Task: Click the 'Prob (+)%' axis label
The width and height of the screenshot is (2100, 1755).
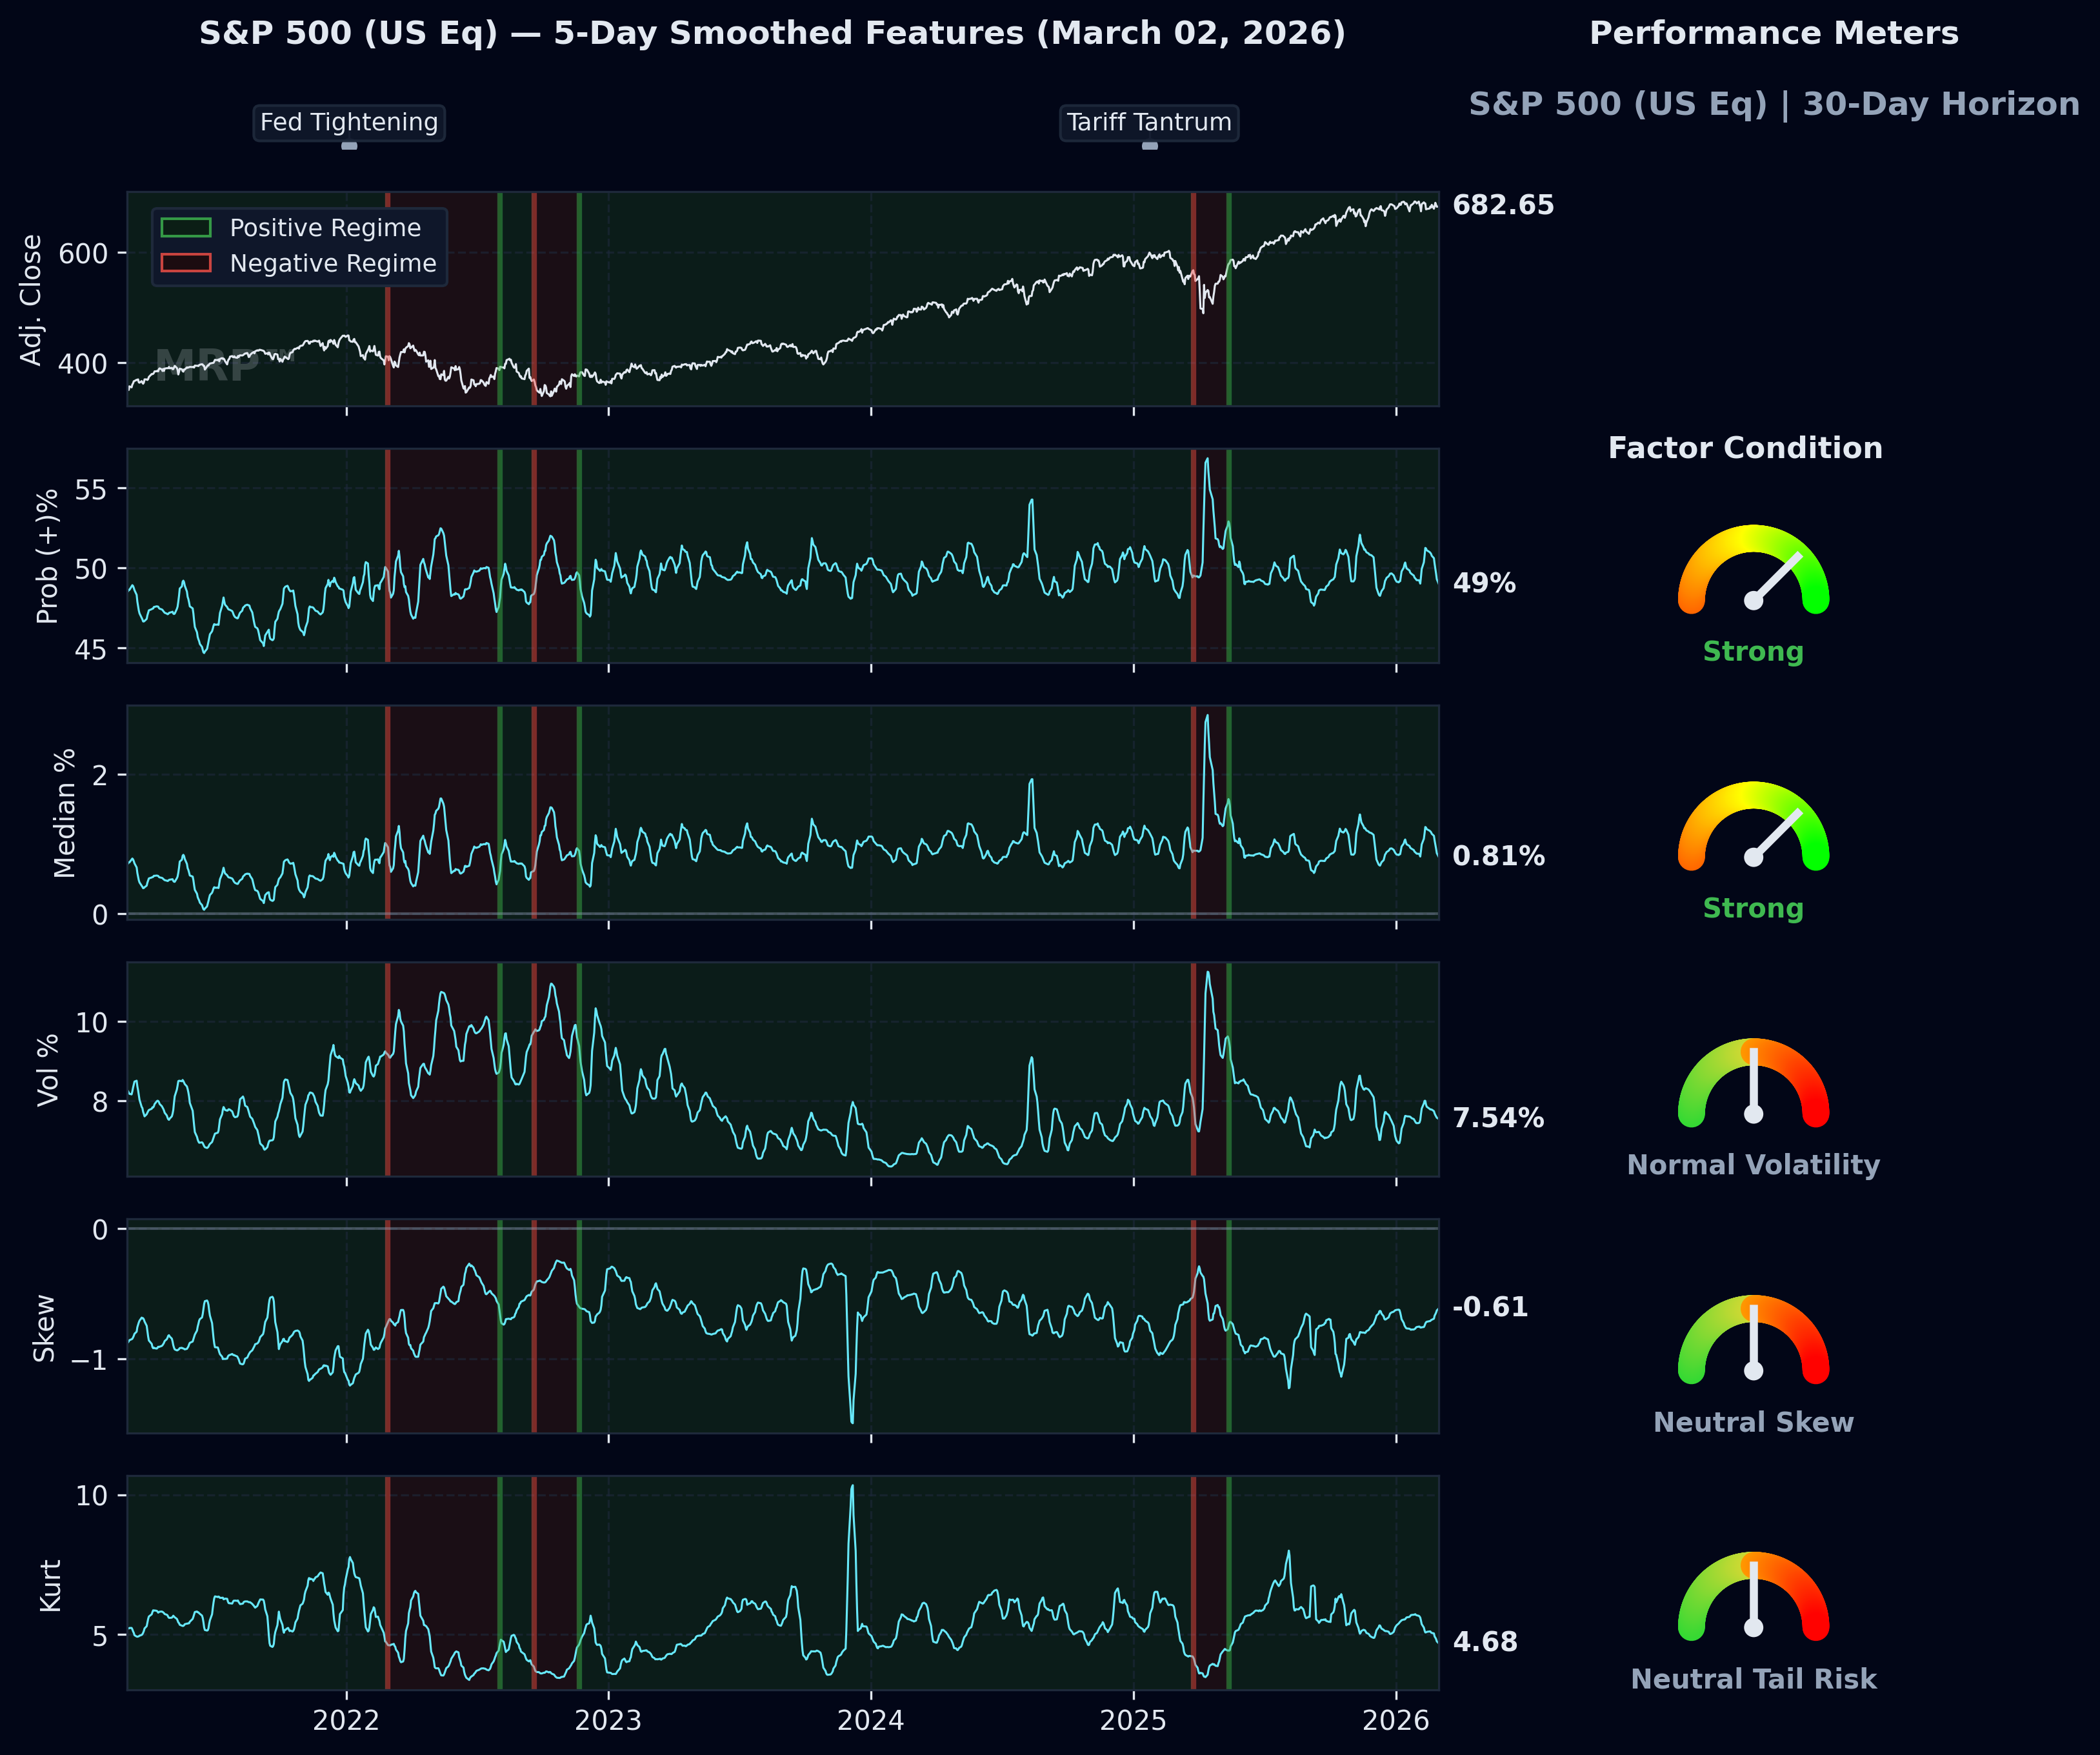Action: point(48,556)
